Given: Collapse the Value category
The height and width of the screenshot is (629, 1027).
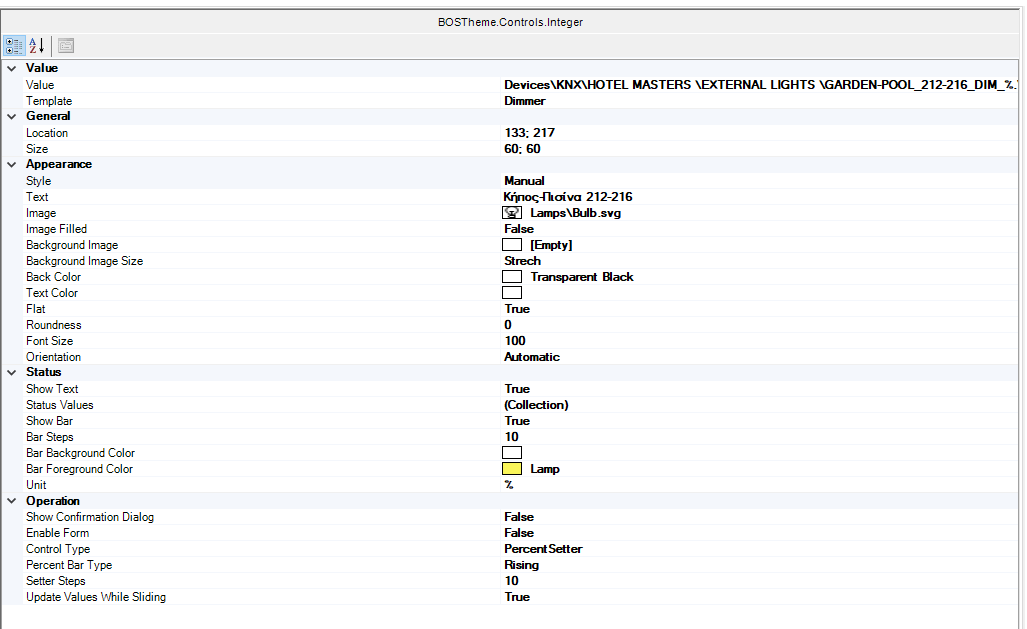Looking at the screenshot, I should (11, 68).
